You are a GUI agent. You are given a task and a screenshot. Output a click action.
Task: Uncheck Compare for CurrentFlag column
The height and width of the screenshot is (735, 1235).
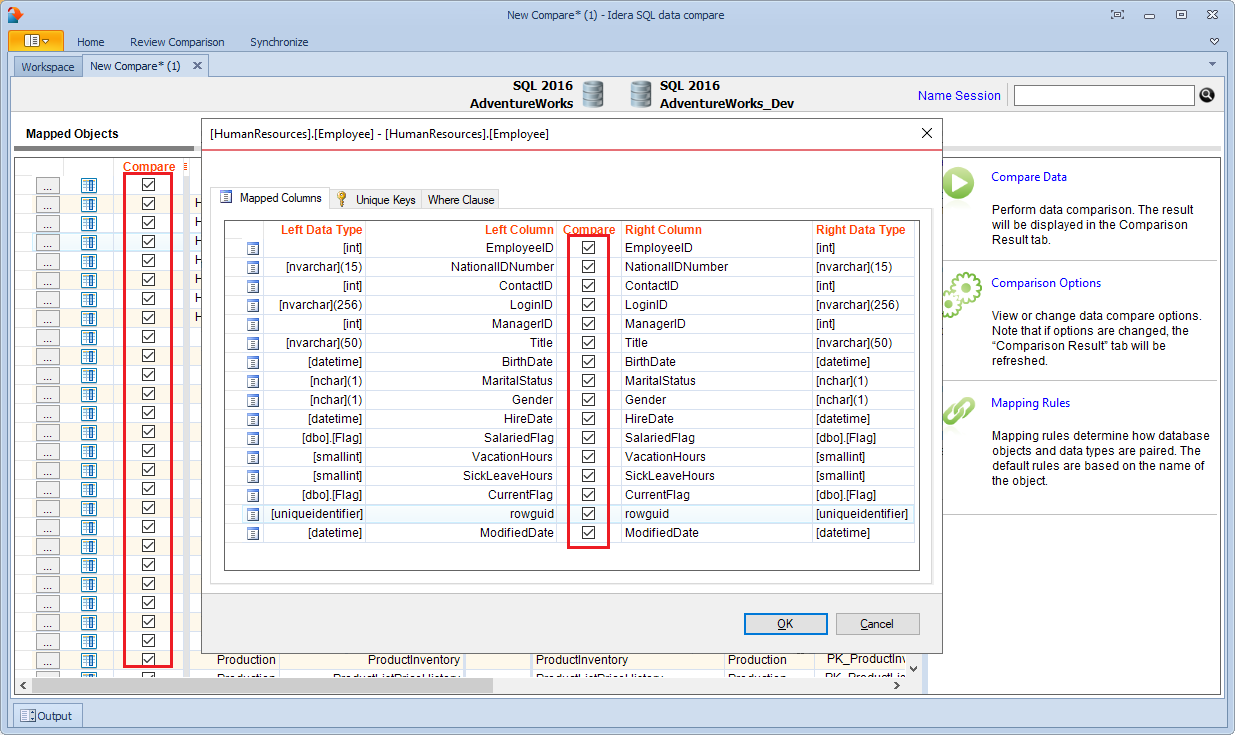click(x=588, y=494)
